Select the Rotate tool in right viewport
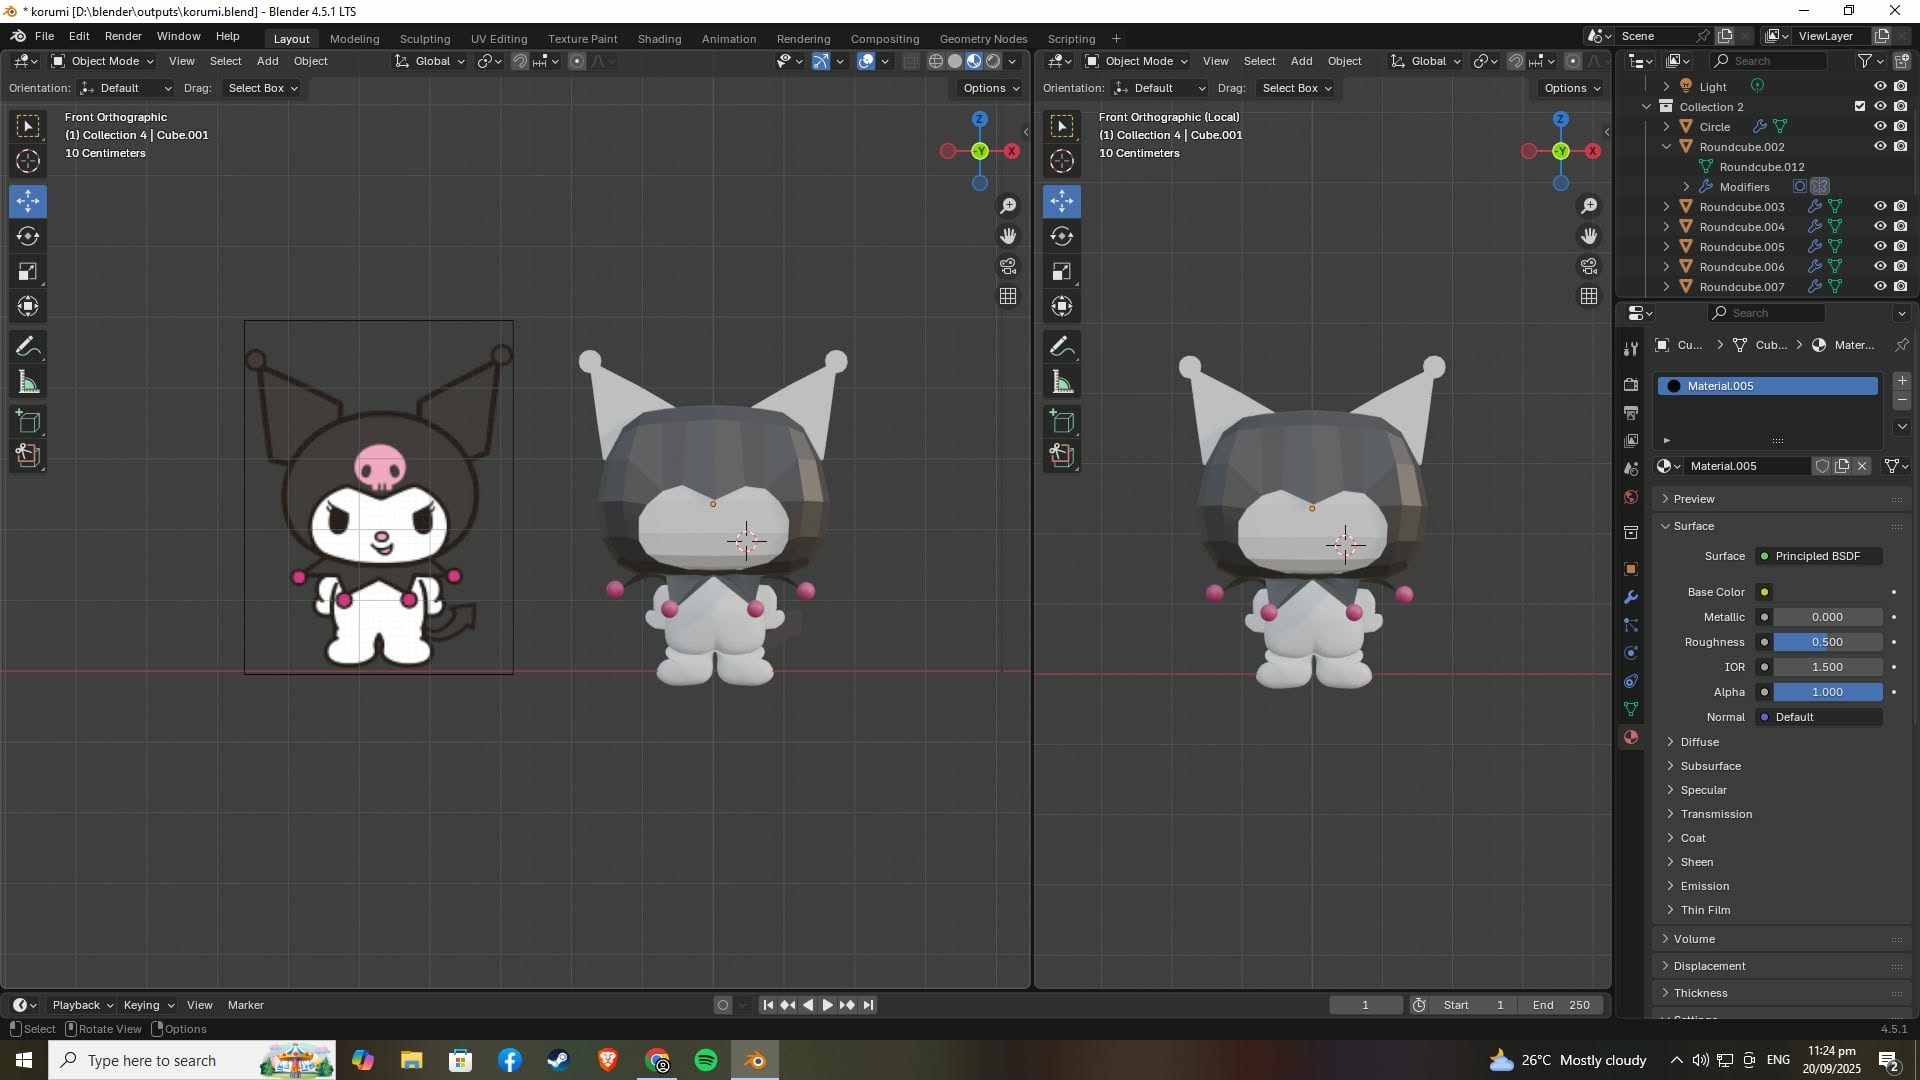Screen dimensions: 1920x1080 (x=1062, y=236)
